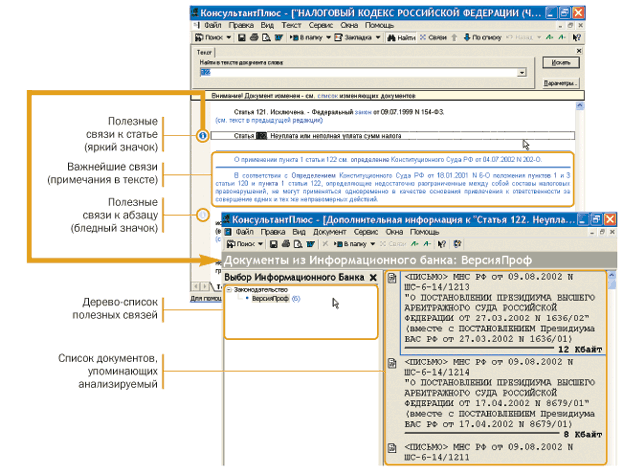This screenshot has width=630, height=476.
Task: Expand В папку dropdown in Дополнительная информация toolbar
Action: pos(372,244)
